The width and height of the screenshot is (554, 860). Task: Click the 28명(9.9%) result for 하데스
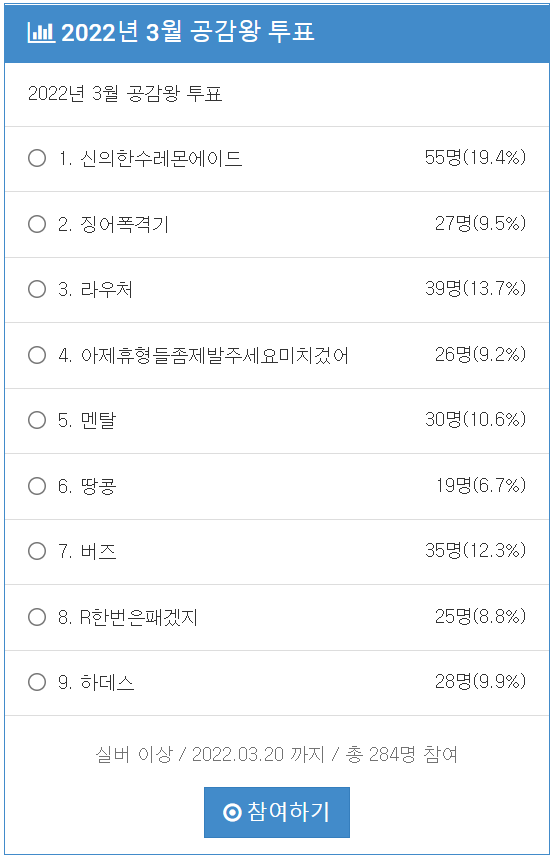pos(480,682)
